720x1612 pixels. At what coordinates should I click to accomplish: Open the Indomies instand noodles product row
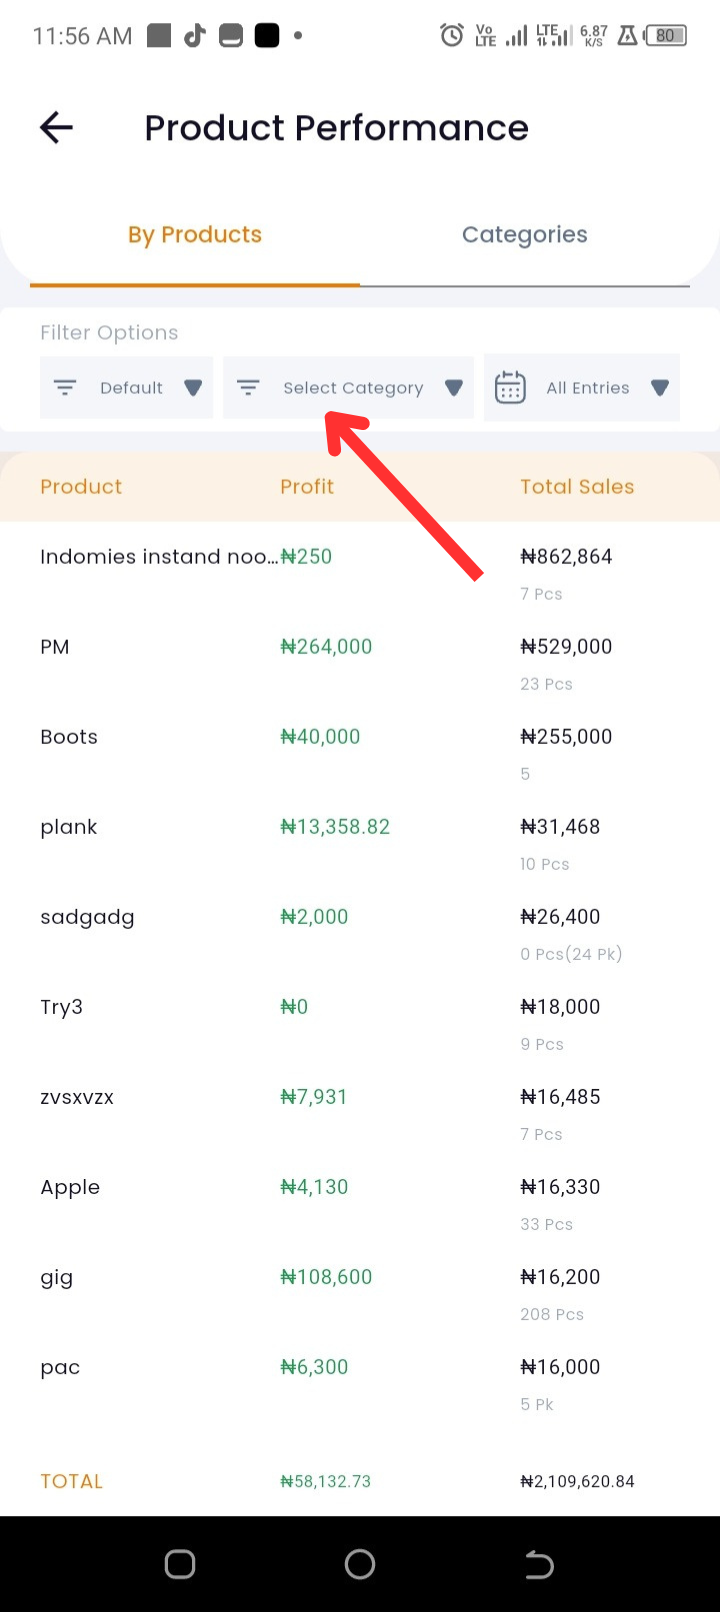point(360,572)
